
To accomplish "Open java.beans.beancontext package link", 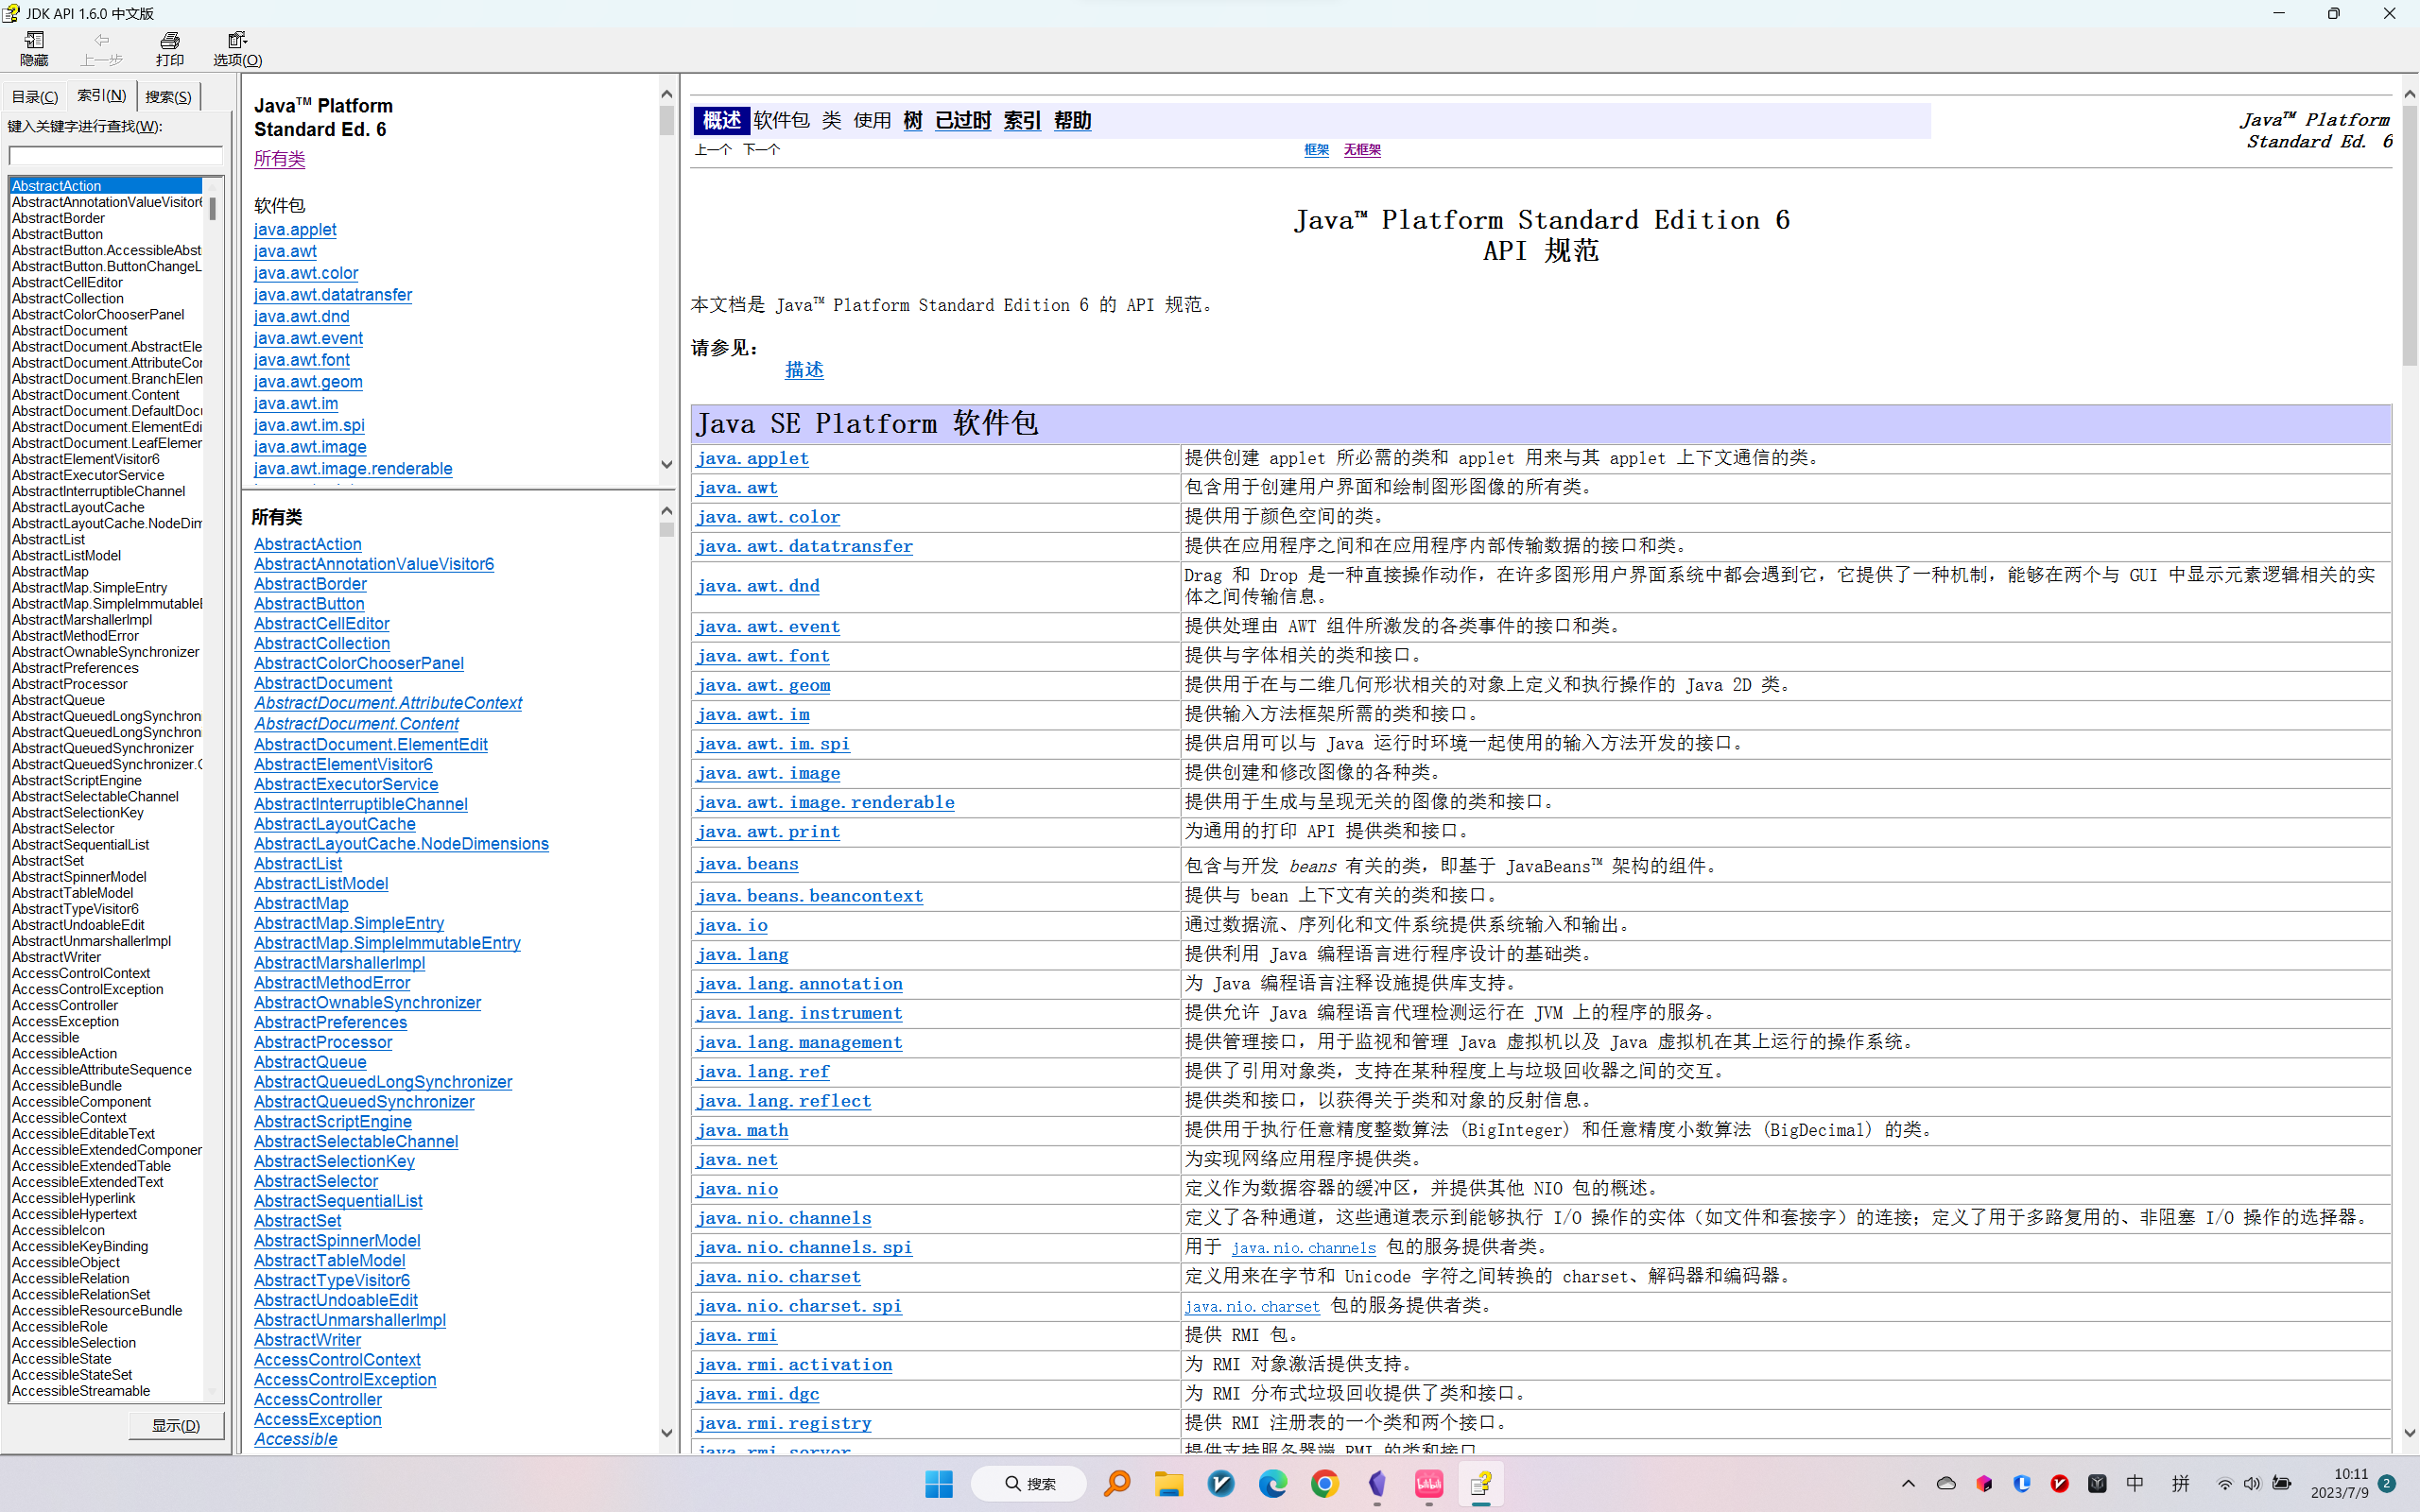I will (810, 895).
